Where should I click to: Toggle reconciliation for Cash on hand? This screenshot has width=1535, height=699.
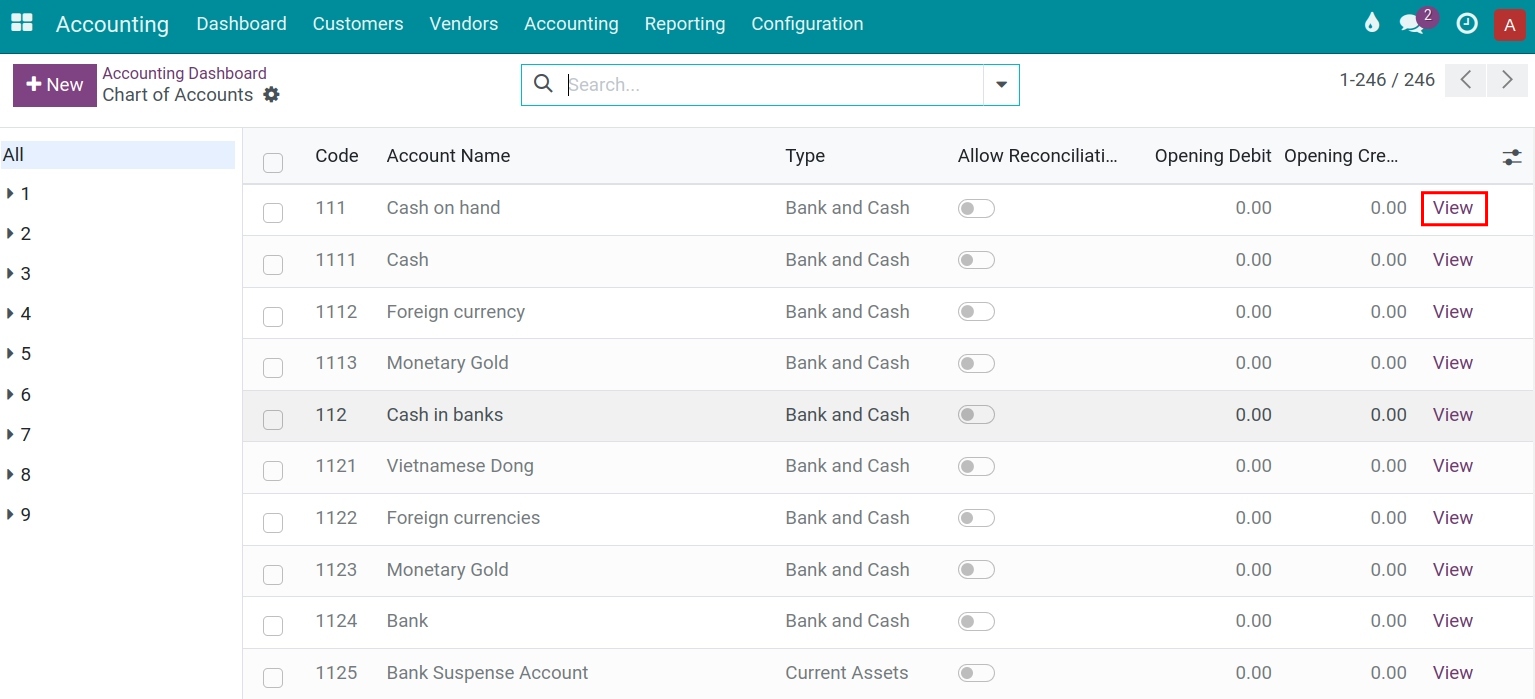(x=976, y=208)
